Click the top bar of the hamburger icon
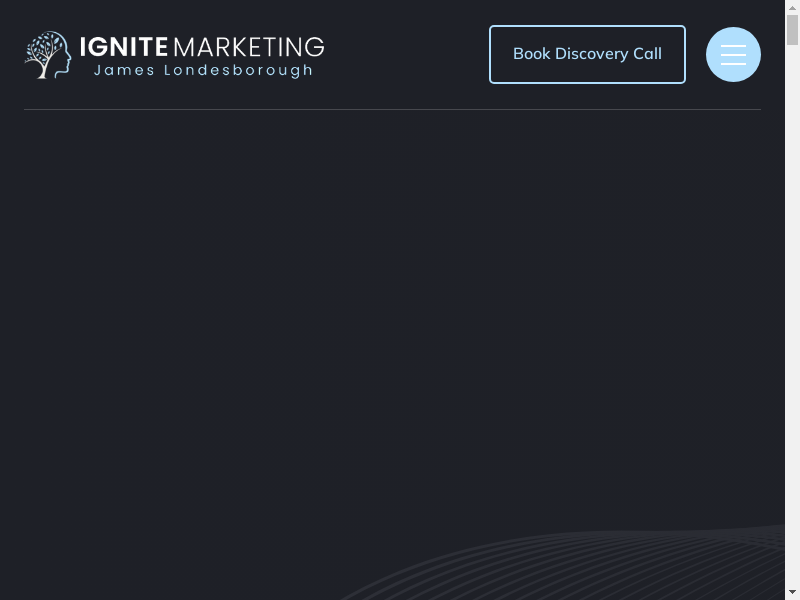The image size is (800, 600). pyautogui.click(x=733, y=45)
